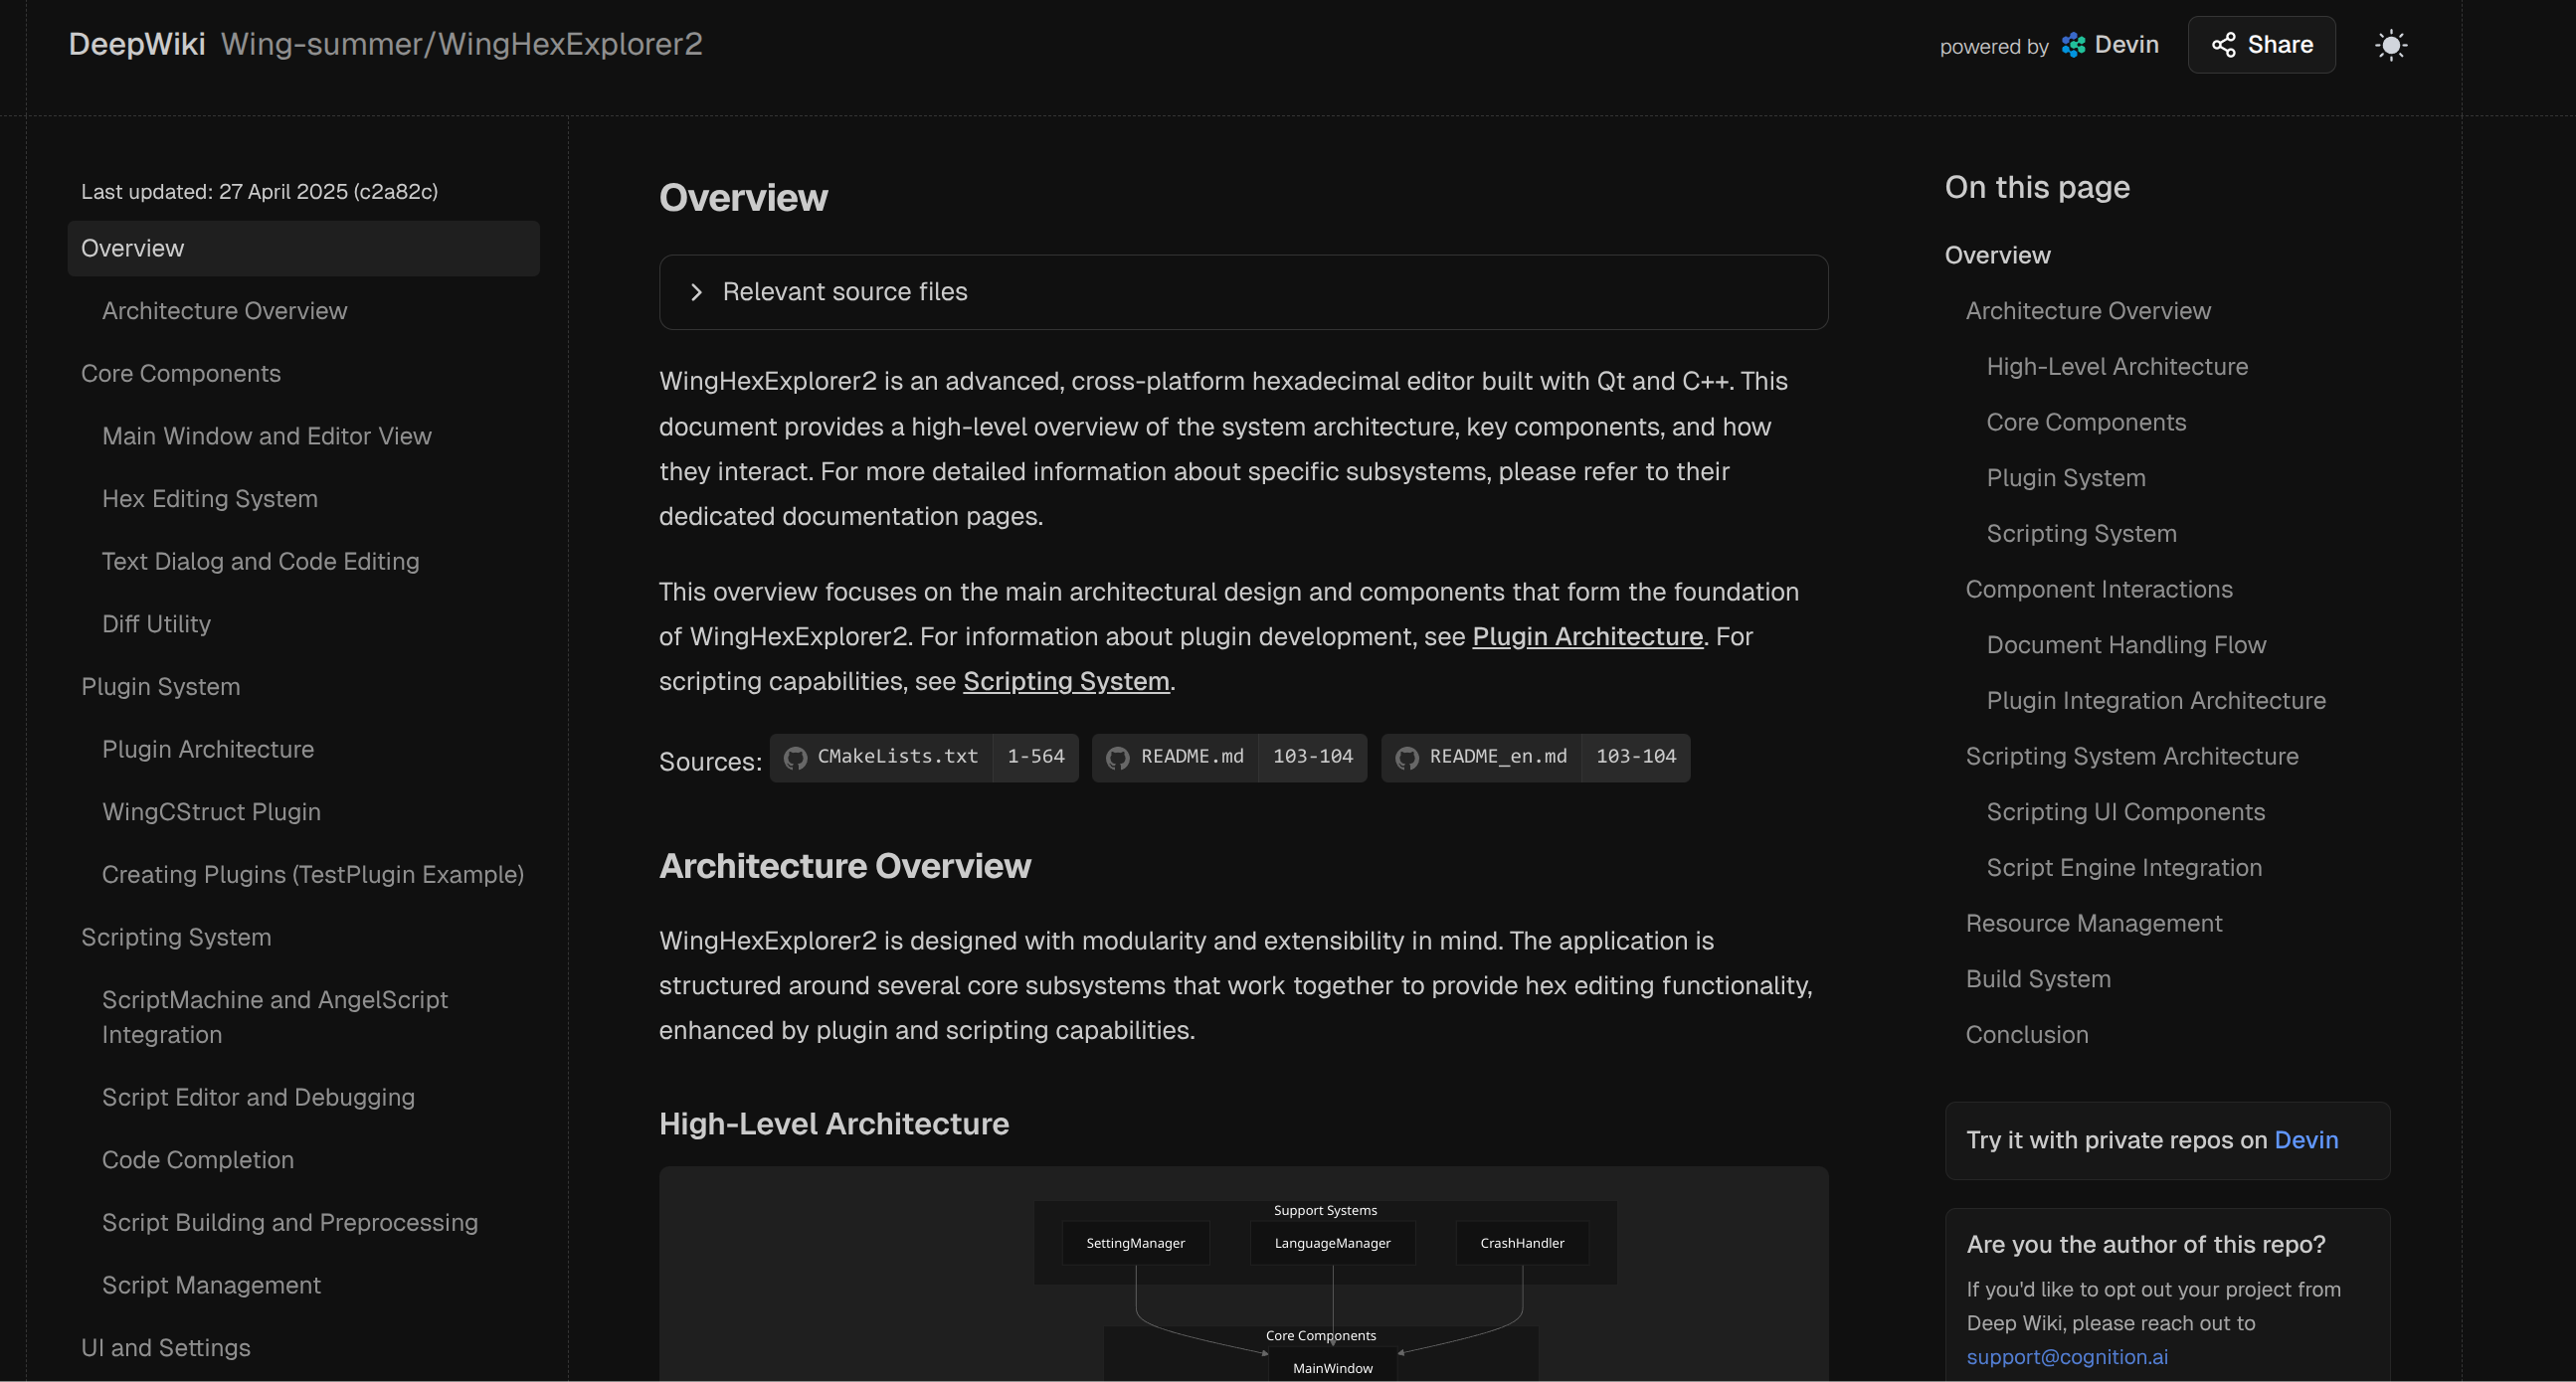
Task: Open Core Components in the left sidebar
Action: (x=181, y=374)
